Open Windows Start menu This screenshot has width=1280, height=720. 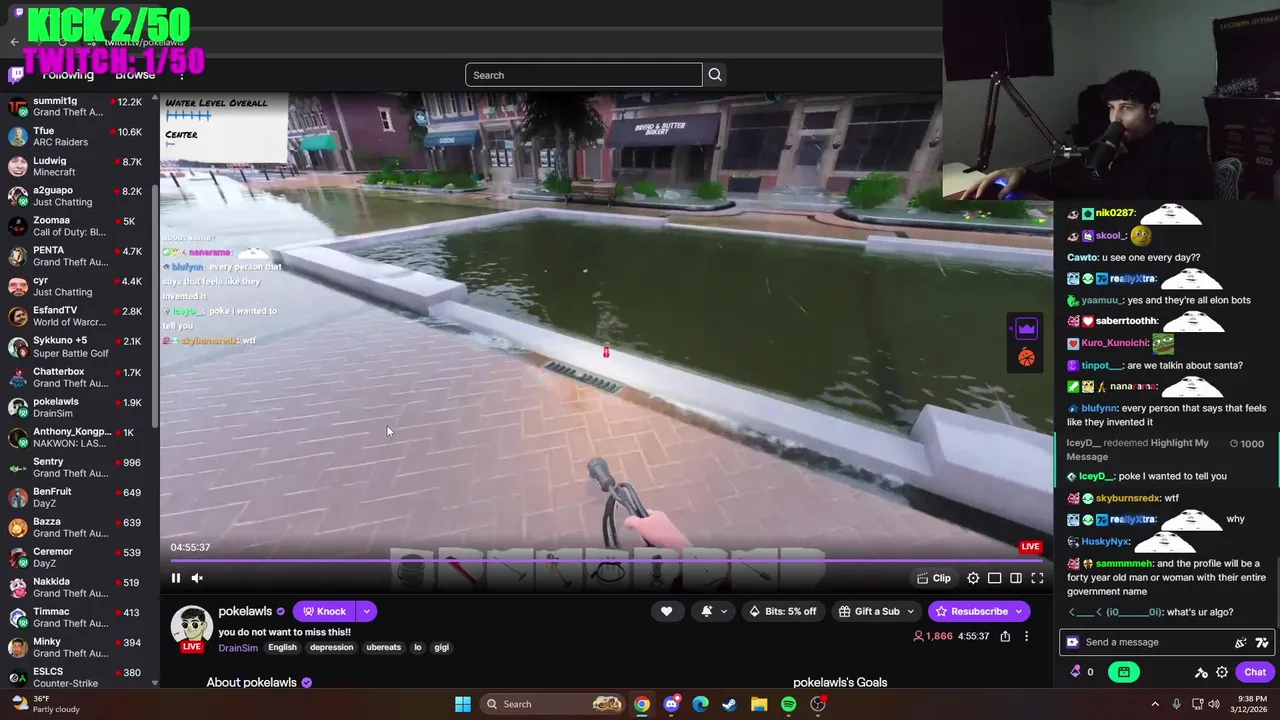(463, 704)
